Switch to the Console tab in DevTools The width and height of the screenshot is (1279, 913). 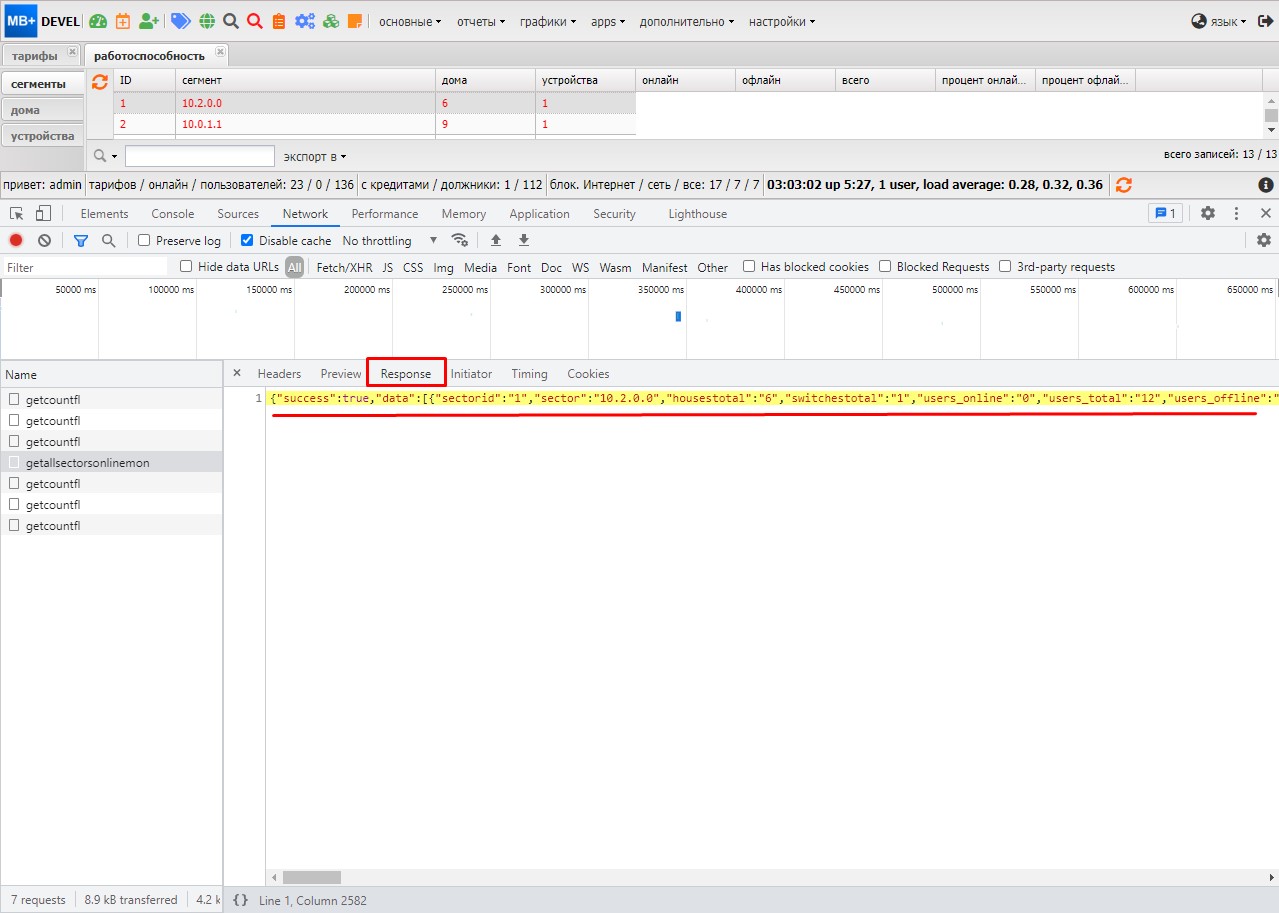coord(172,214)
